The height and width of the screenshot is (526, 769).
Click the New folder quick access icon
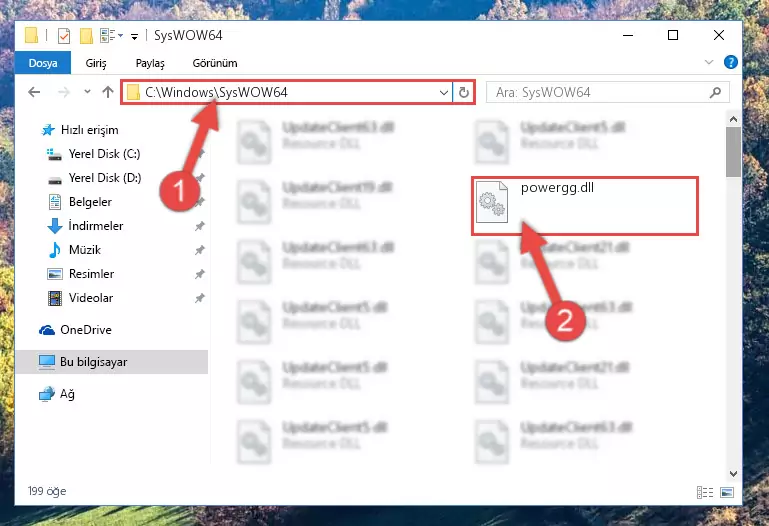(x=86, y=35)
